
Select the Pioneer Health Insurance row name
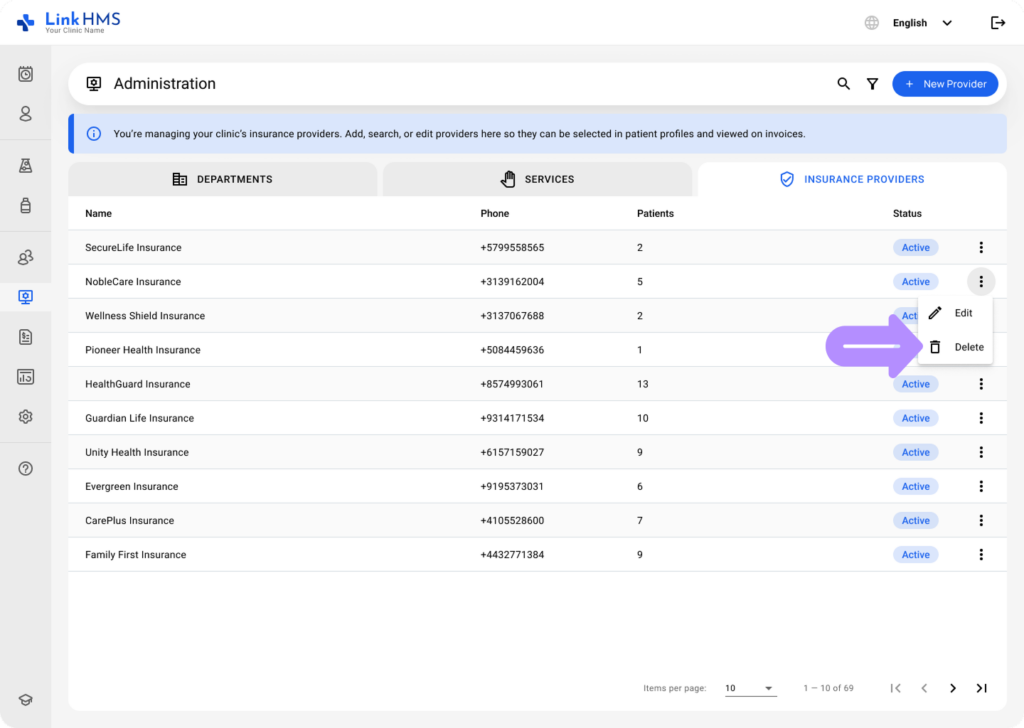click(x=142, y=350)
